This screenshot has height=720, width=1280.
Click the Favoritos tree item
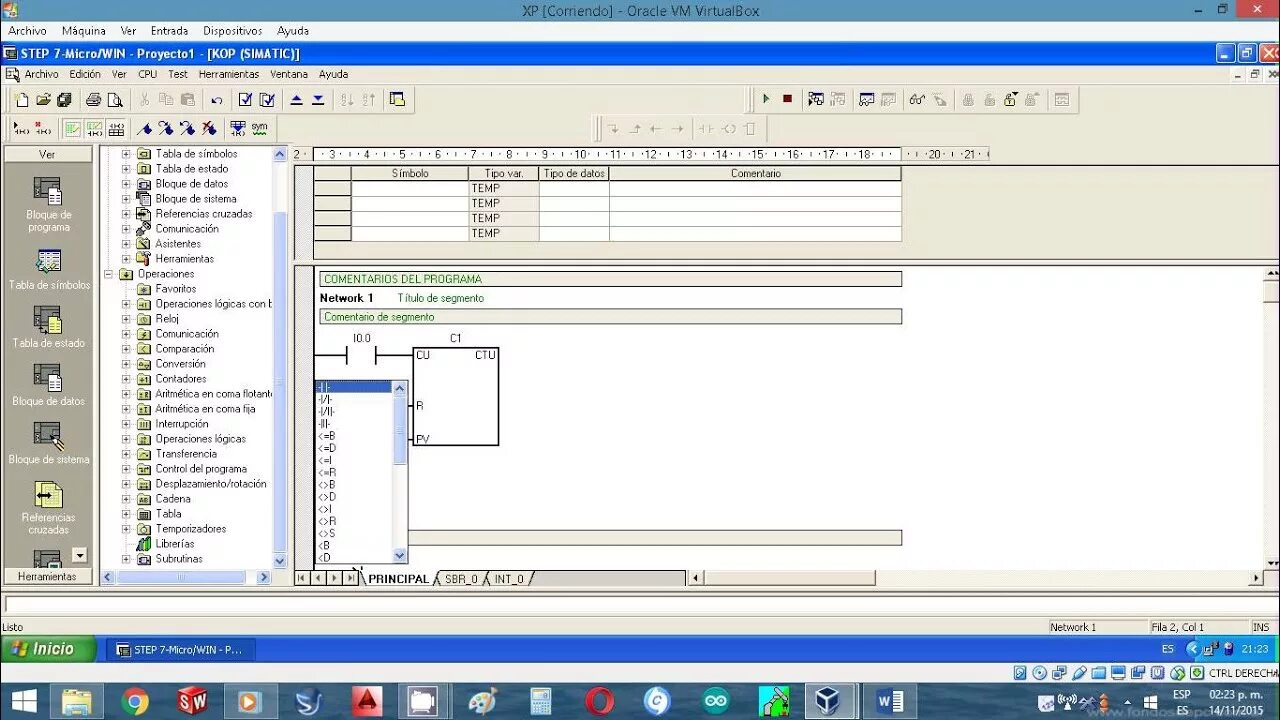tap(175, 289)
